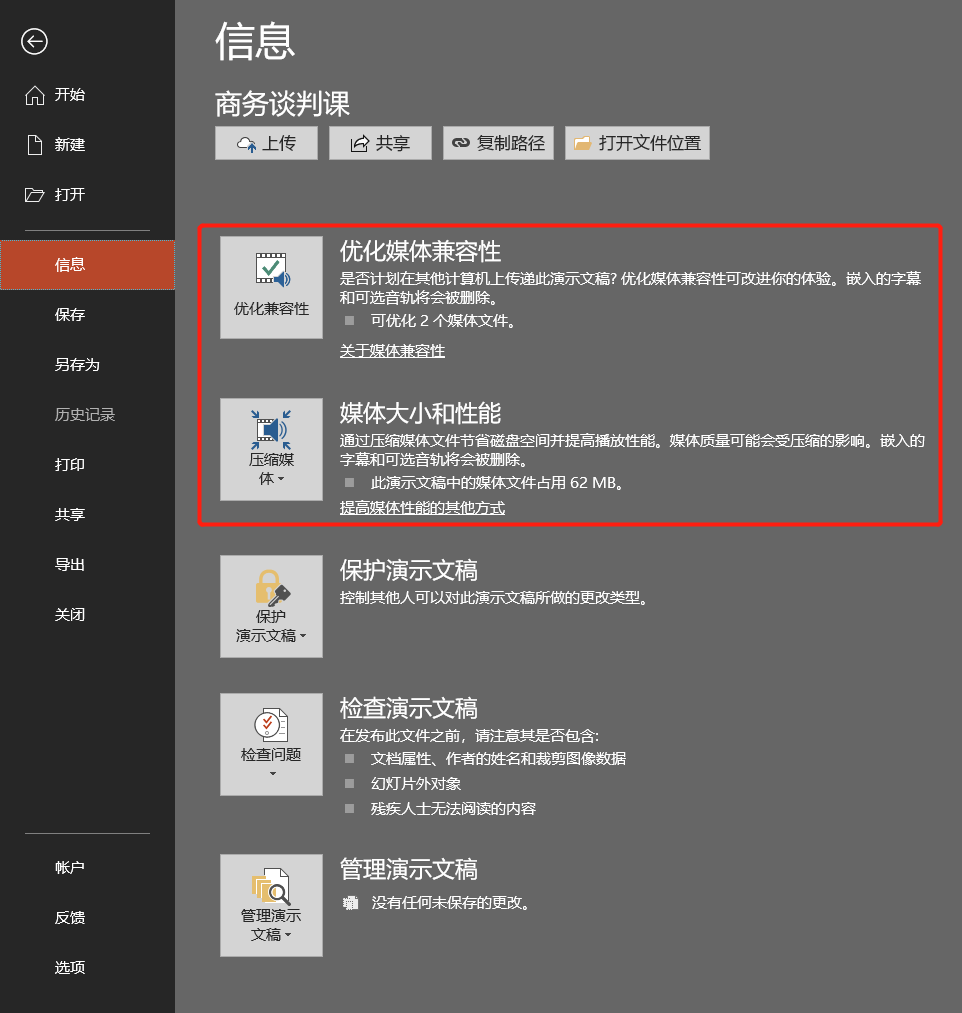Select the 开始 menu item
This screenshot has height=1013, width=962.
click(87, 95)
